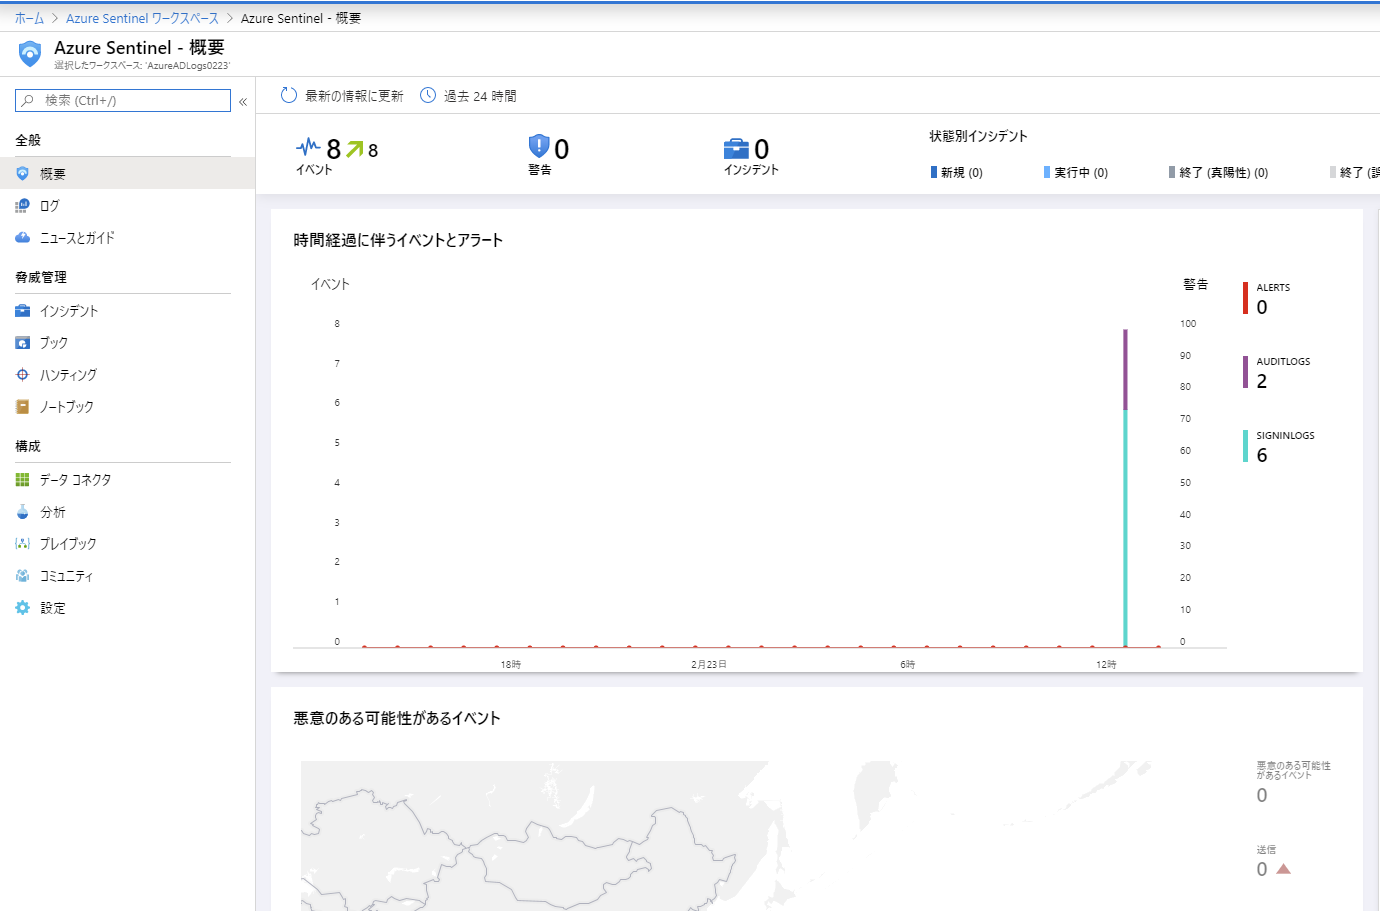Open データ コネクタ menu item
Image resolution: width=1380 pixels, height=912 pixels.
coord(127,480)
